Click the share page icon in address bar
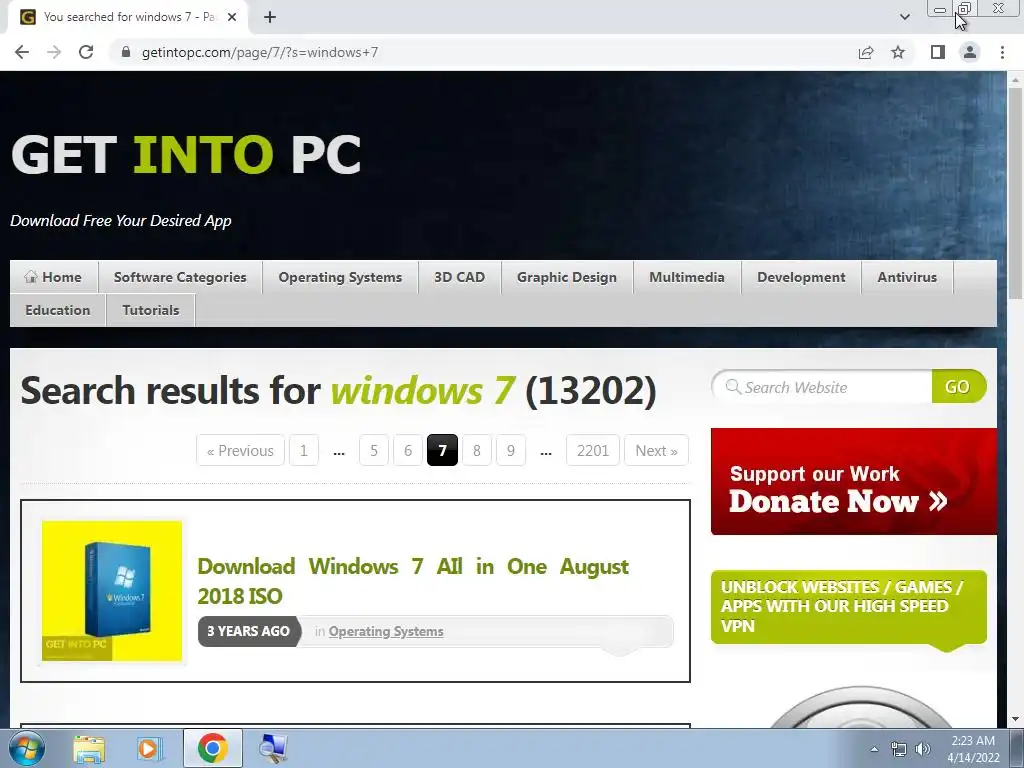Viewport: 1024px width, 768px height. (866, 52)
